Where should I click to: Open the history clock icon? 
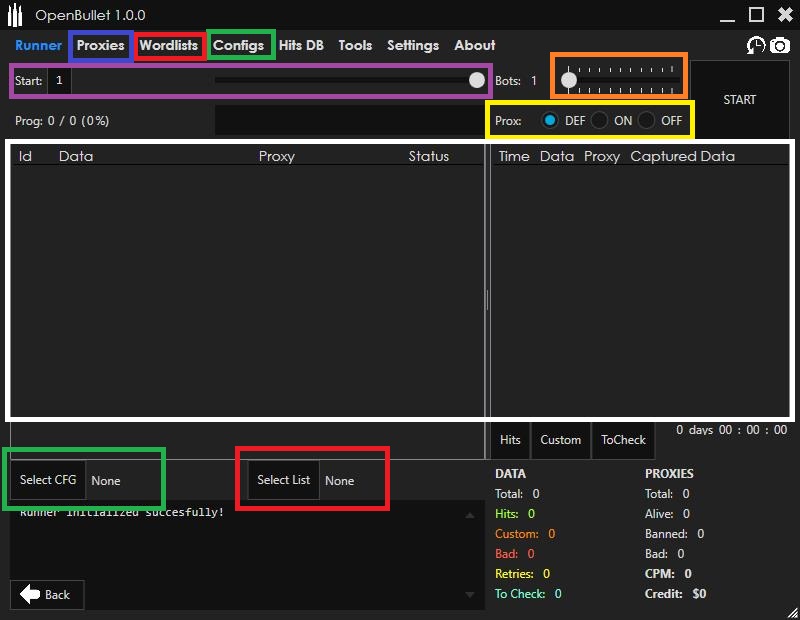pos(756,45)
